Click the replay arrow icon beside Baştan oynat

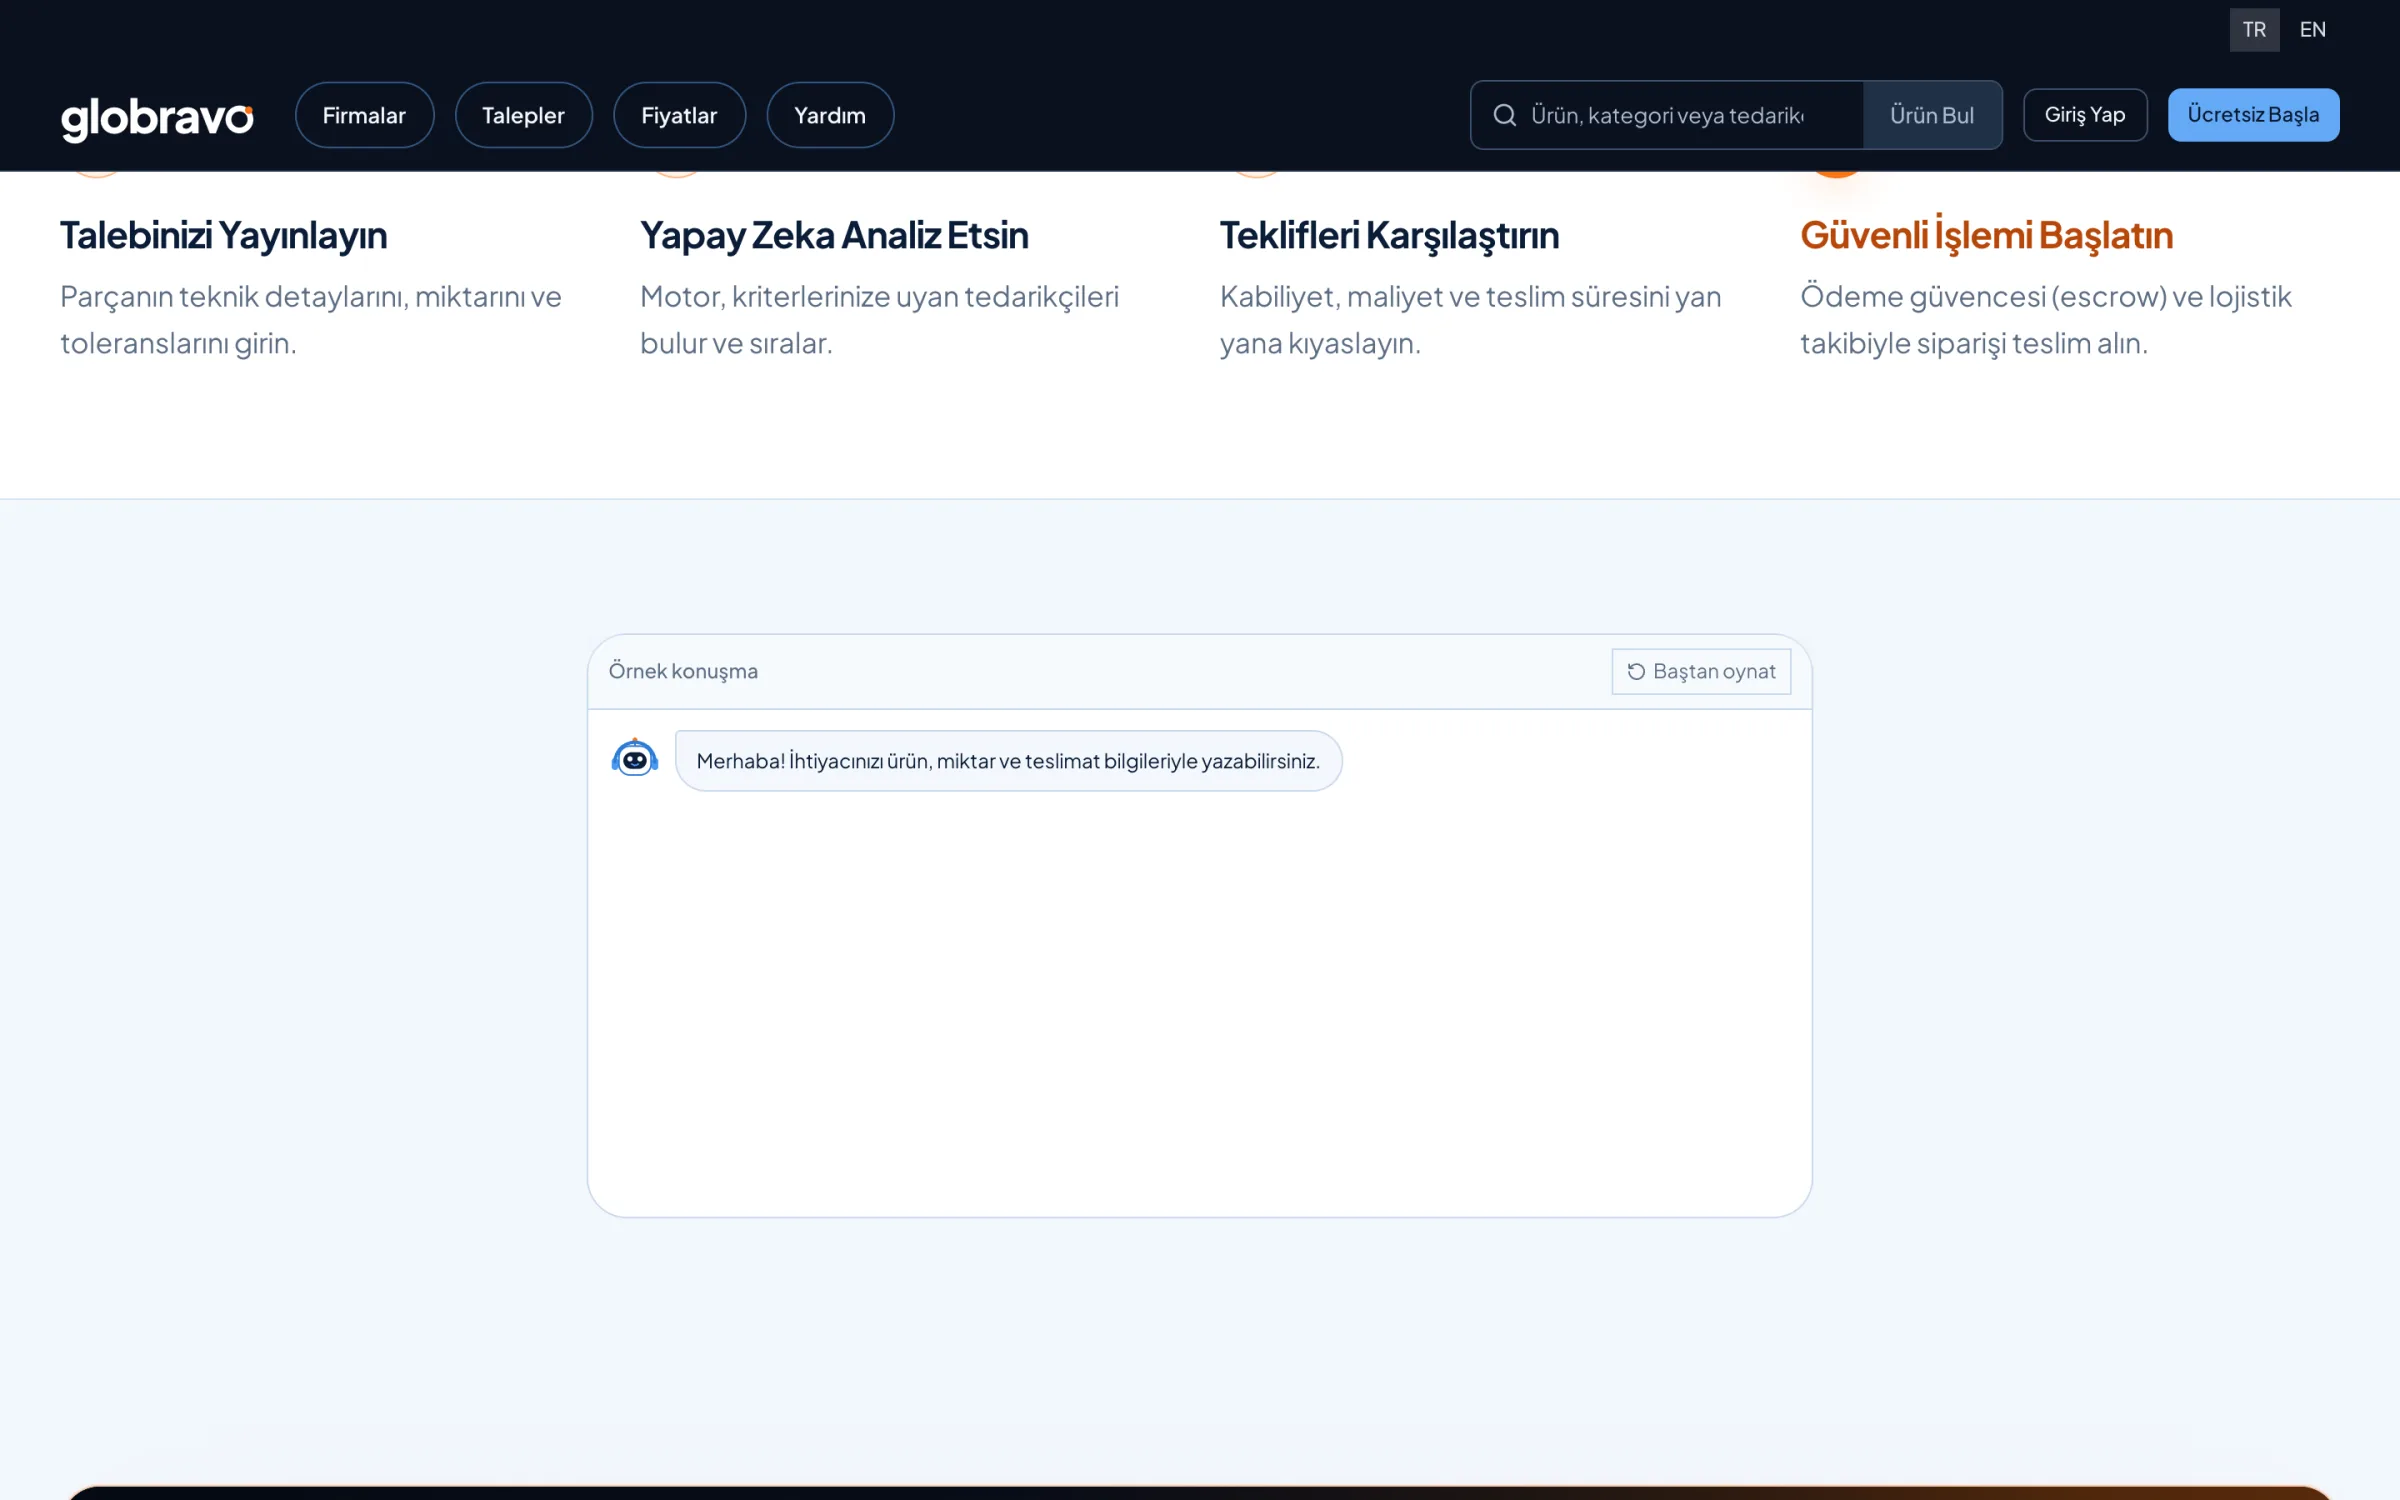[x=1636, y=671]
